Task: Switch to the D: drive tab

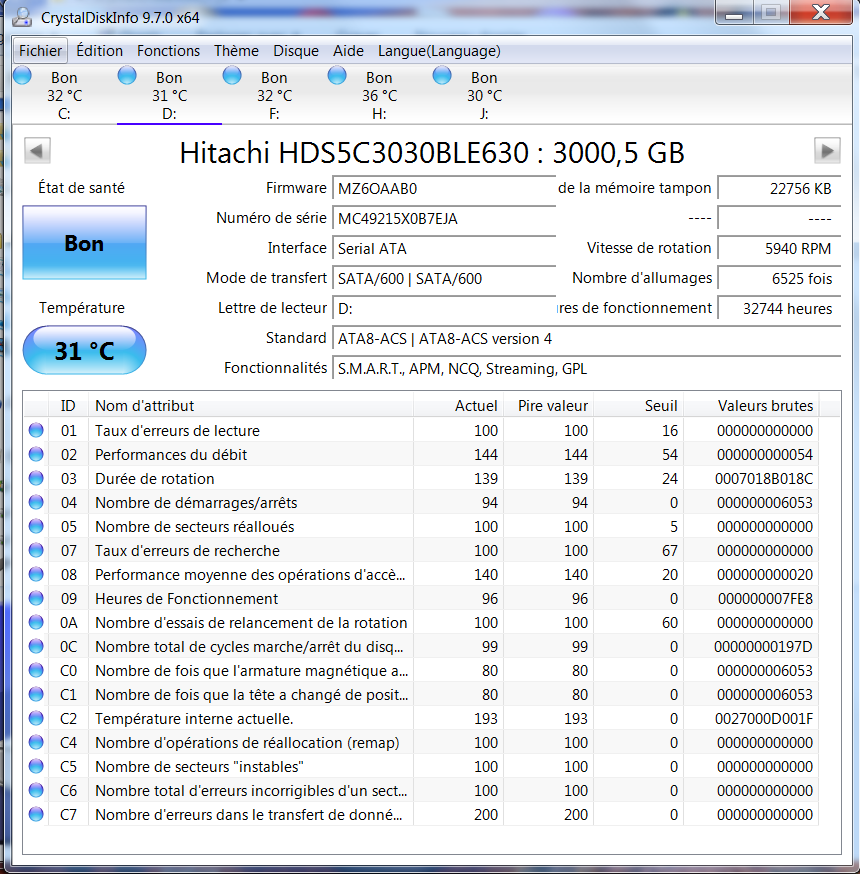Action: 169,96
